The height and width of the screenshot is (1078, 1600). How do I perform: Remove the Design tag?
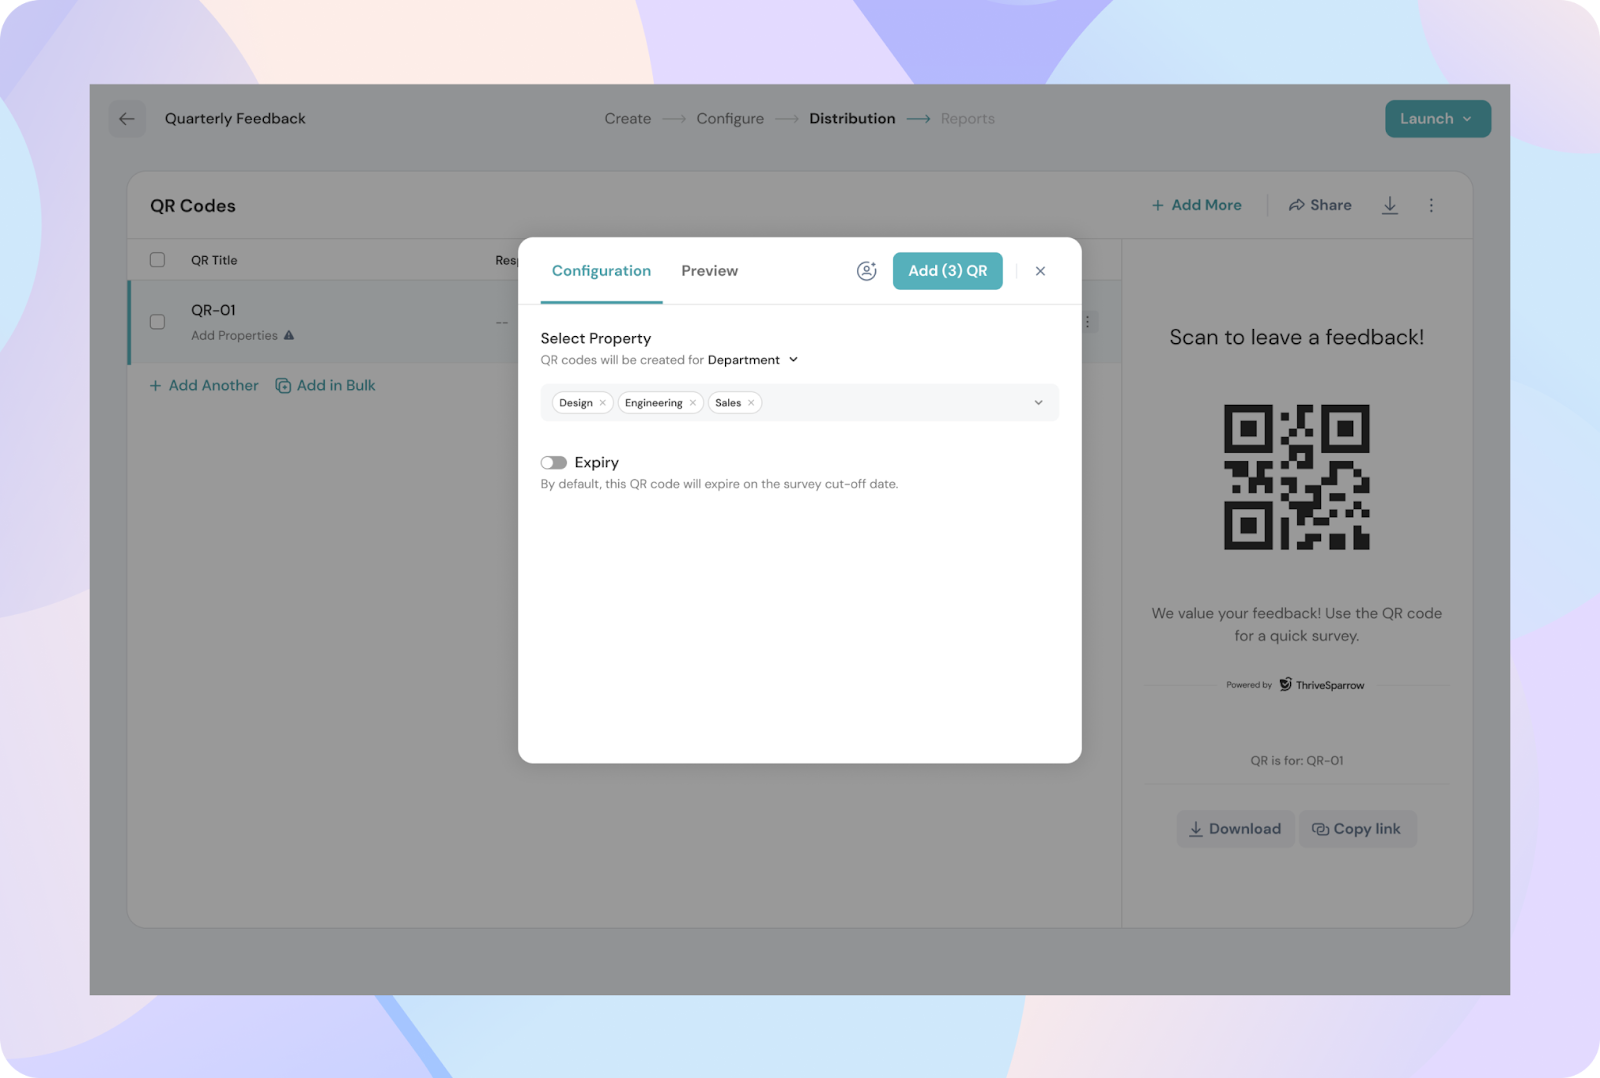(603, 403)
